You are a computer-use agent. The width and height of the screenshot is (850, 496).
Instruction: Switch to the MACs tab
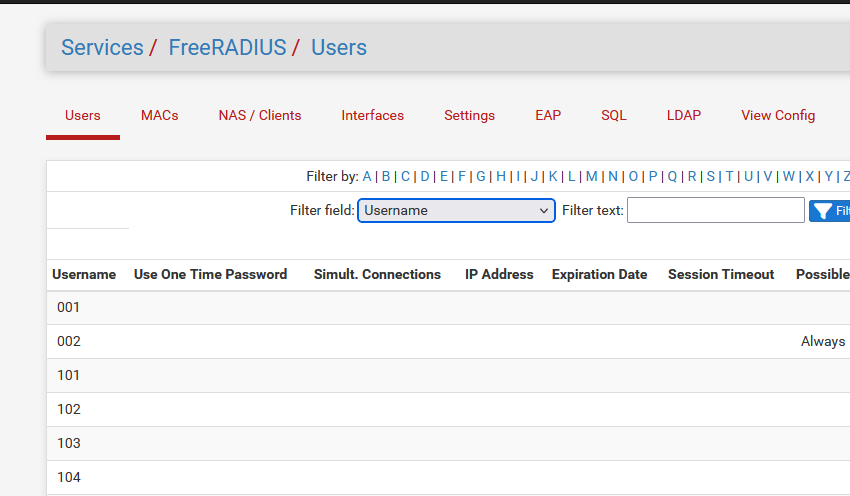coord(159,116)
